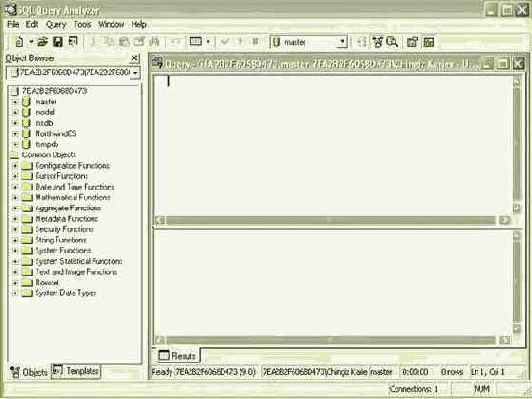This screenshot has height=399, width=532.
Task: Click the Save Query floppy disk icon
Action: [58, 42]
